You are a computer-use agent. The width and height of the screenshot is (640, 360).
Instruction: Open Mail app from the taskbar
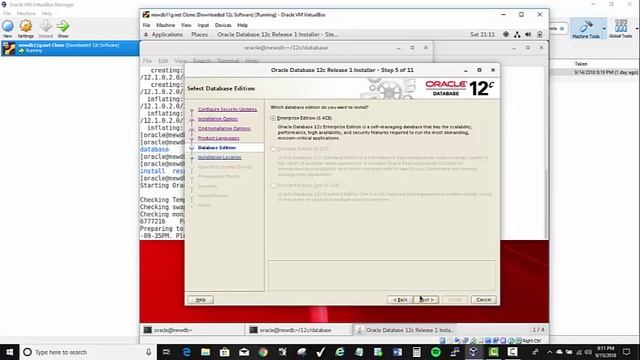pos(244,352)
